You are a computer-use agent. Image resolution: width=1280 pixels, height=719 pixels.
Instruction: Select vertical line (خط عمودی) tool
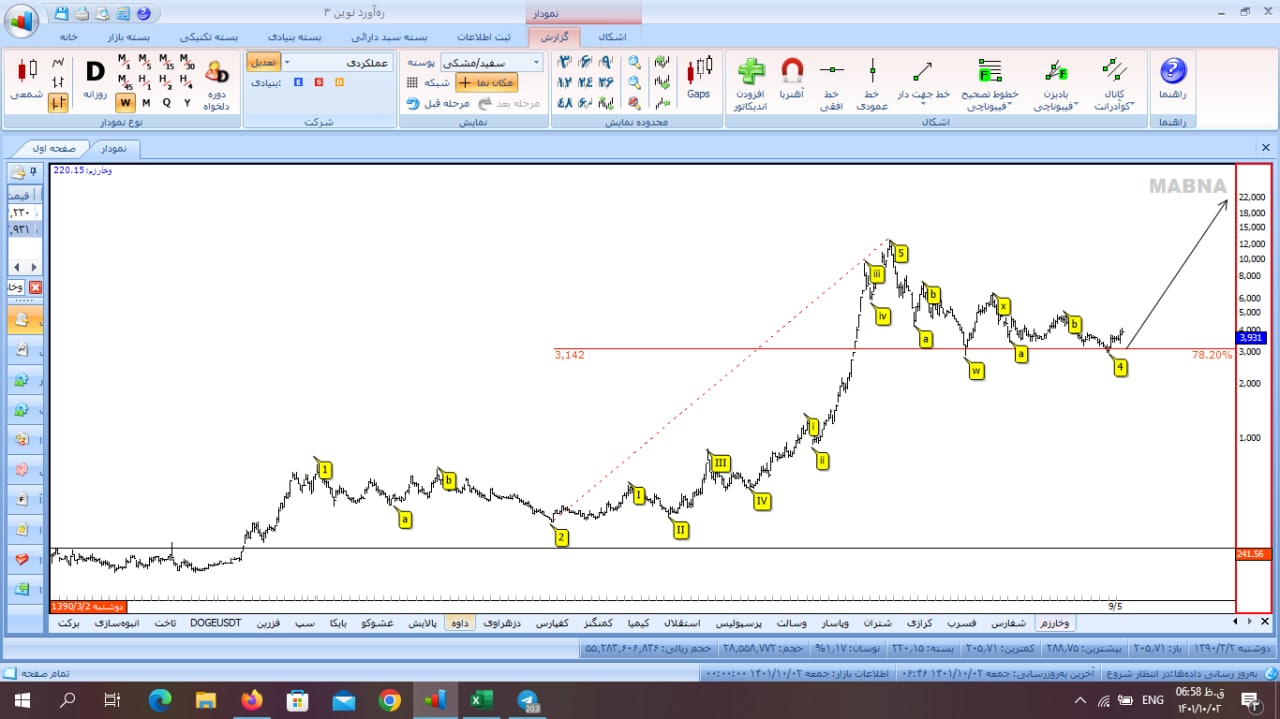pyautogui.click(x=872, y=84)
